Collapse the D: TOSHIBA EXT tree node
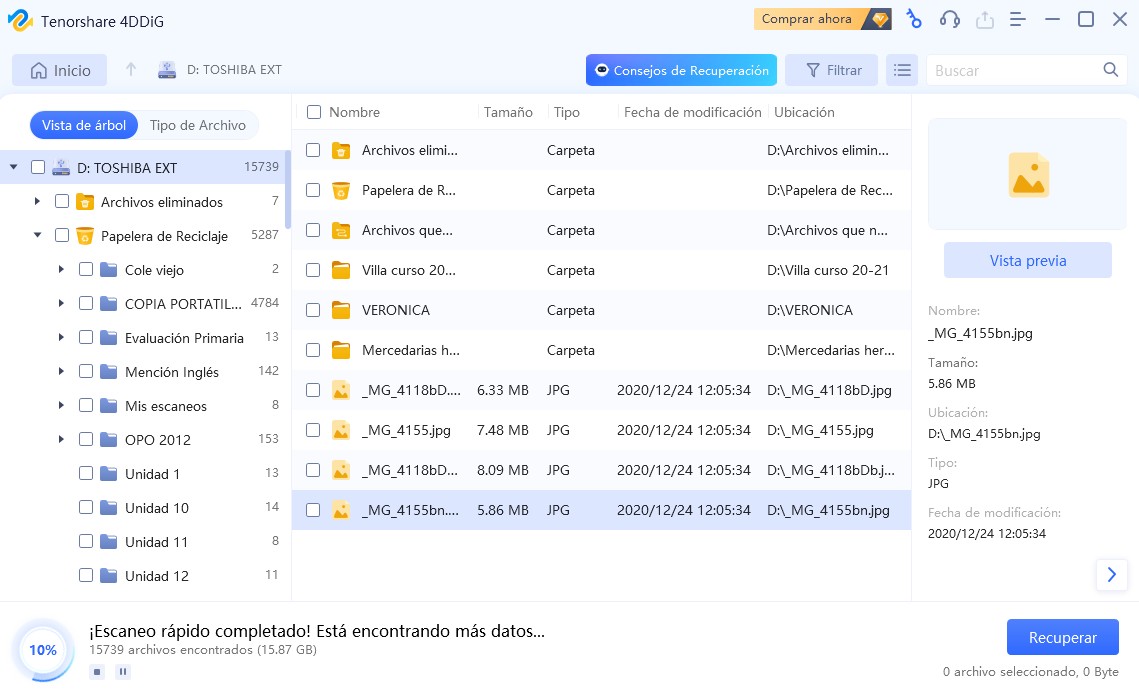Image resolution: width=1139 pixels, height=691 pixels. coord(13,167)
